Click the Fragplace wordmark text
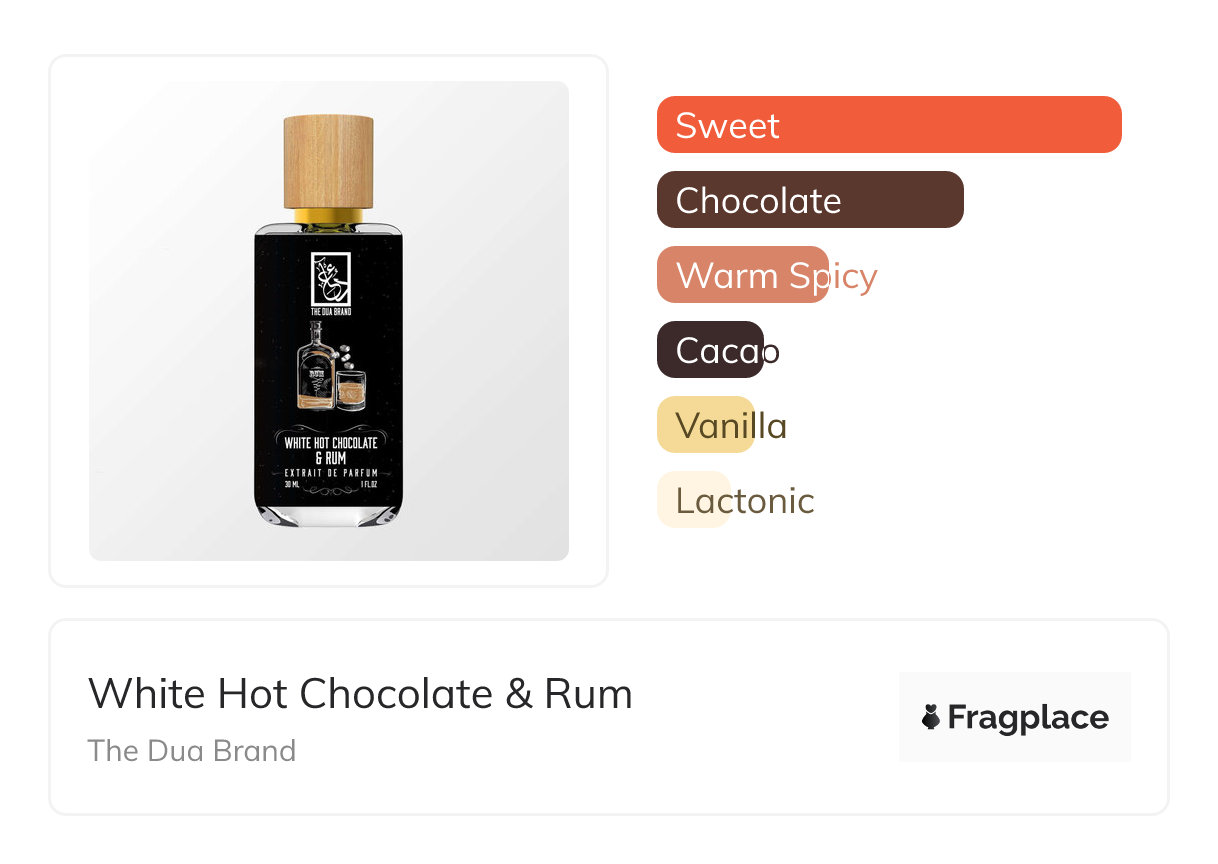The height and width of the screenshot is (864, 1218). (1028, 717)
